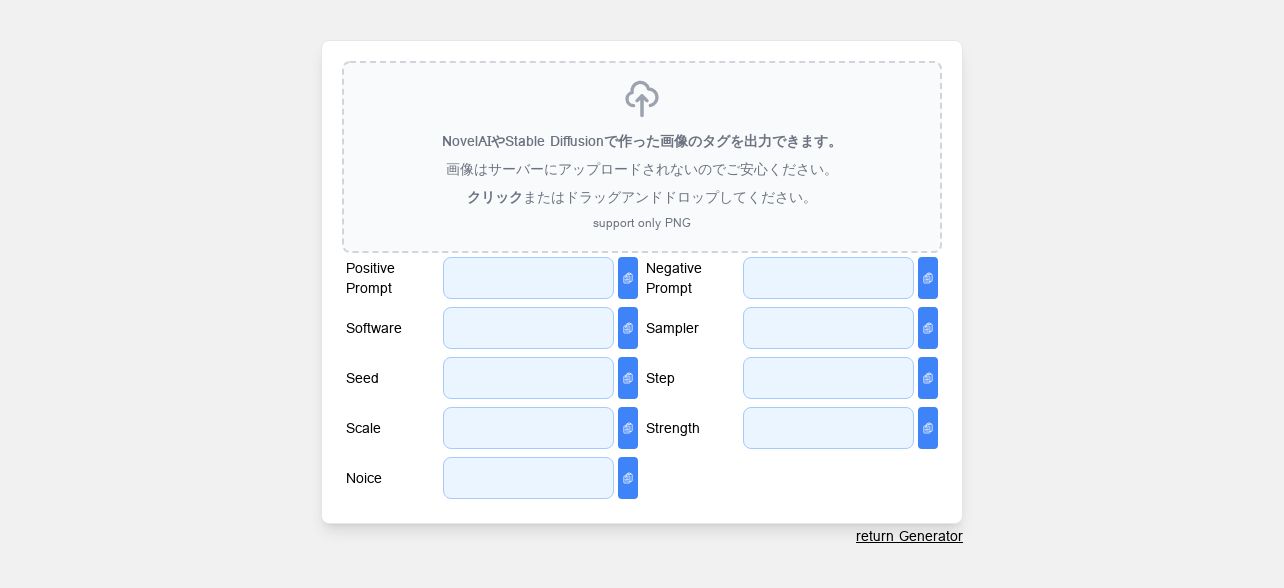The image size is (1284, 588).
Task: Click inside the Step field
Action: (x=828, y=378)
